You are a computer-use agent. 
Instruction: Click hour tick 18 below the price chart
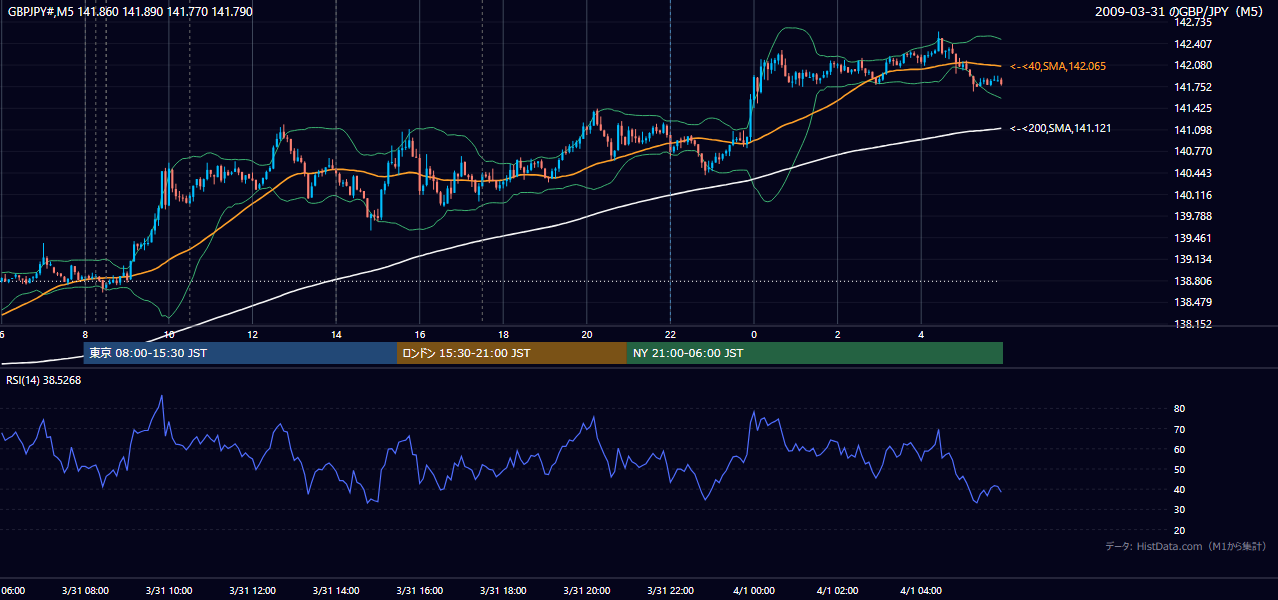[503, 335]
